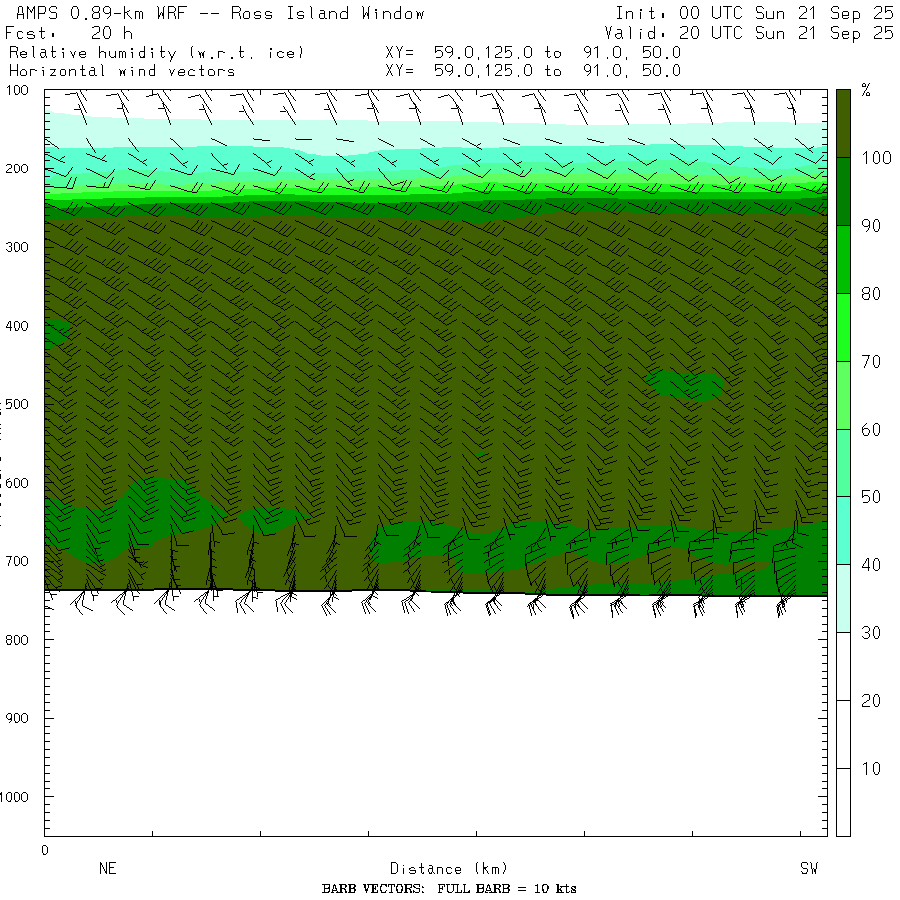Click the 'Valid: 20 UTC Sun 21 Sep 25' text
Screen dimensions: 900x900
[x=749, y=33]
